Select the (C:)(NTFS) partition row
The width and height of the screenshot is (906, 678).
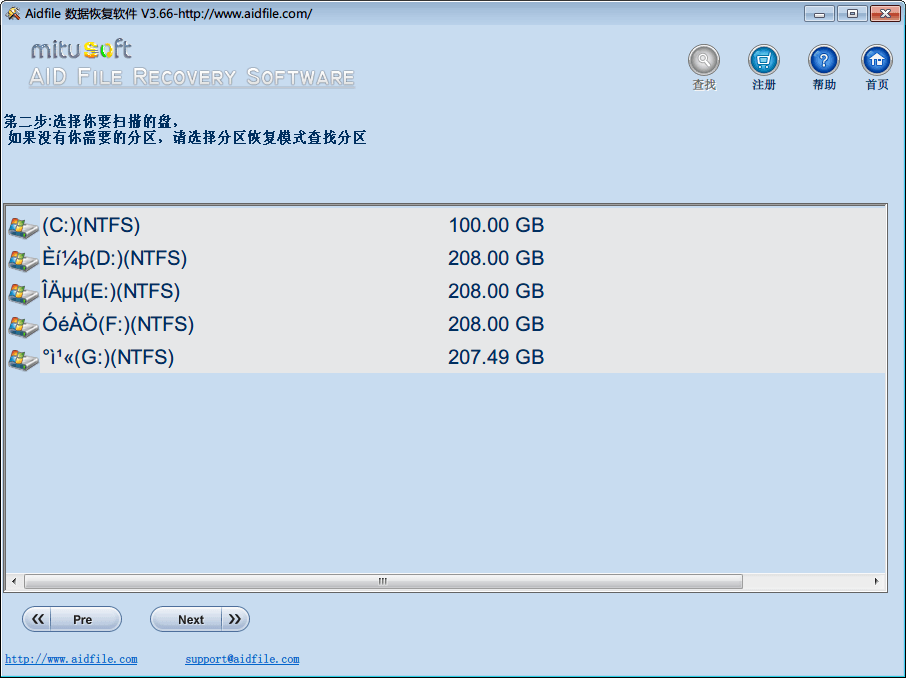[x=91, y=226]
